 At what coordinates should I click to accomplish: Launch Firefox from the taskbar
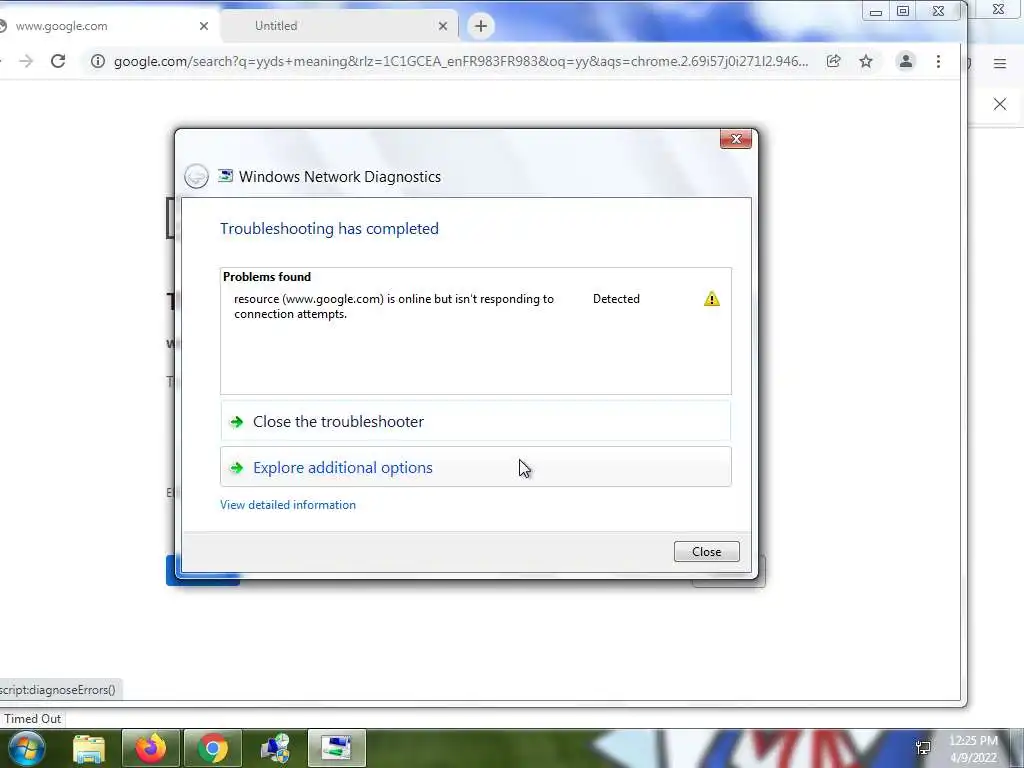pyautogui.click(x=151, y=748)
